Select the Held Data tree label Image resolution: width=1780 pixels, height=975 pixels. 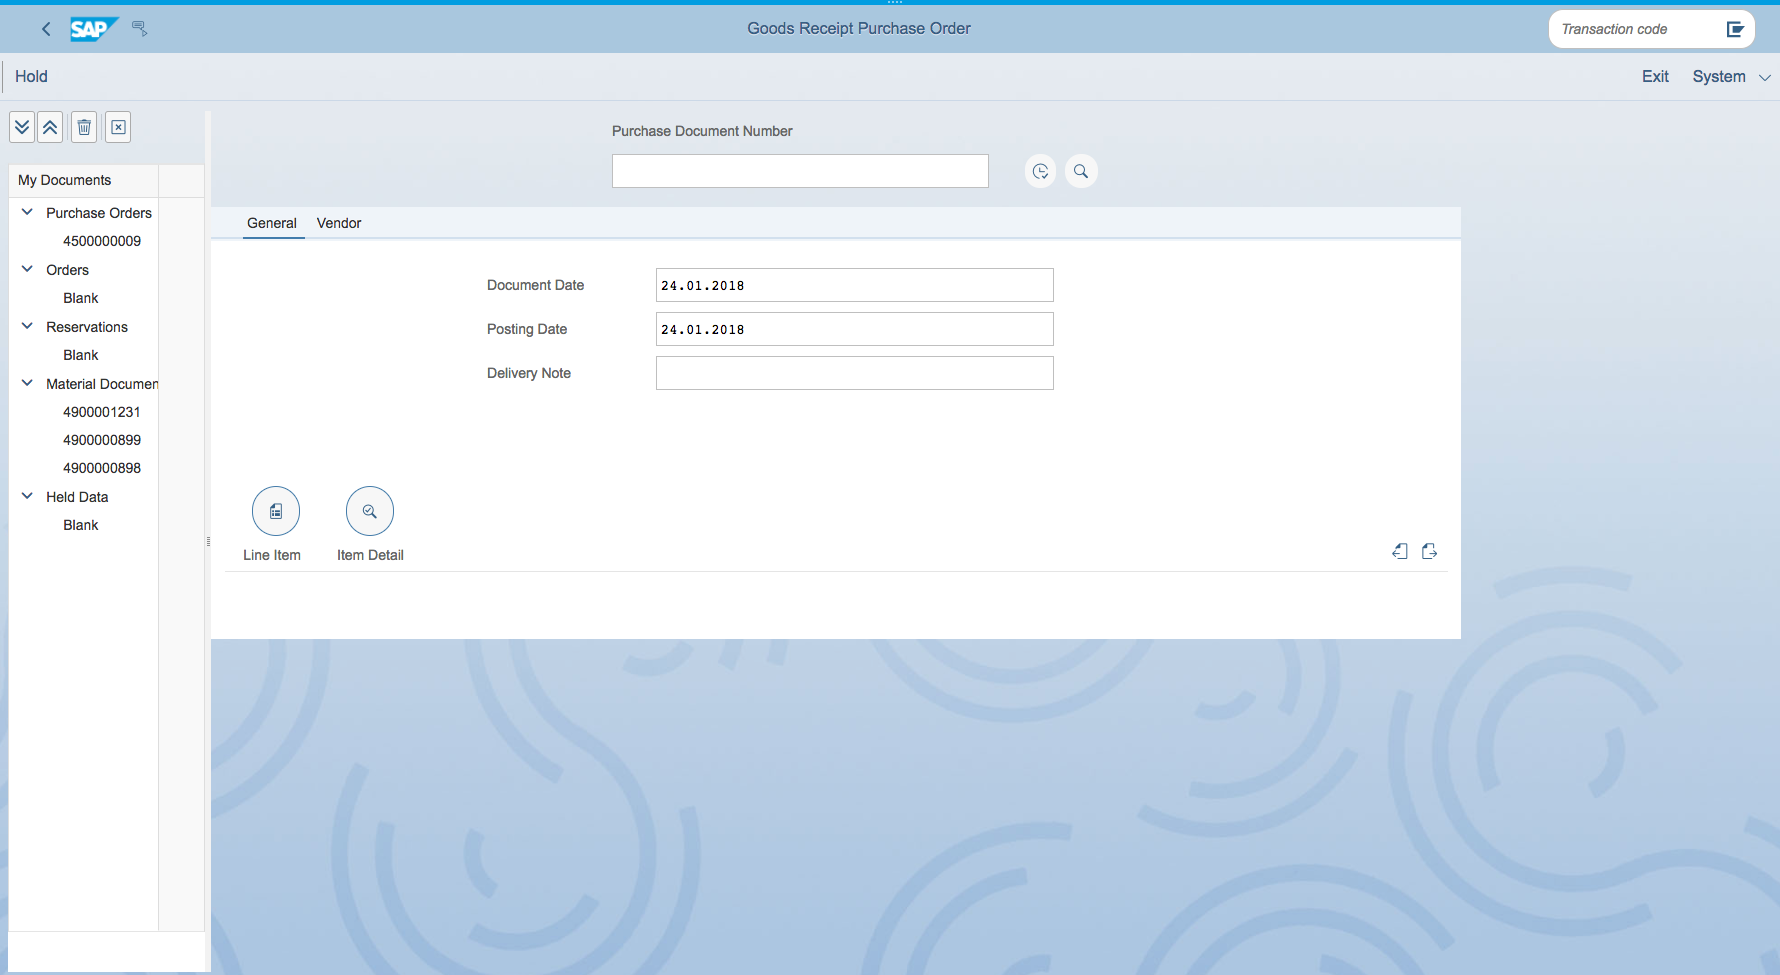pyautogui.click(x=77, y=497)
